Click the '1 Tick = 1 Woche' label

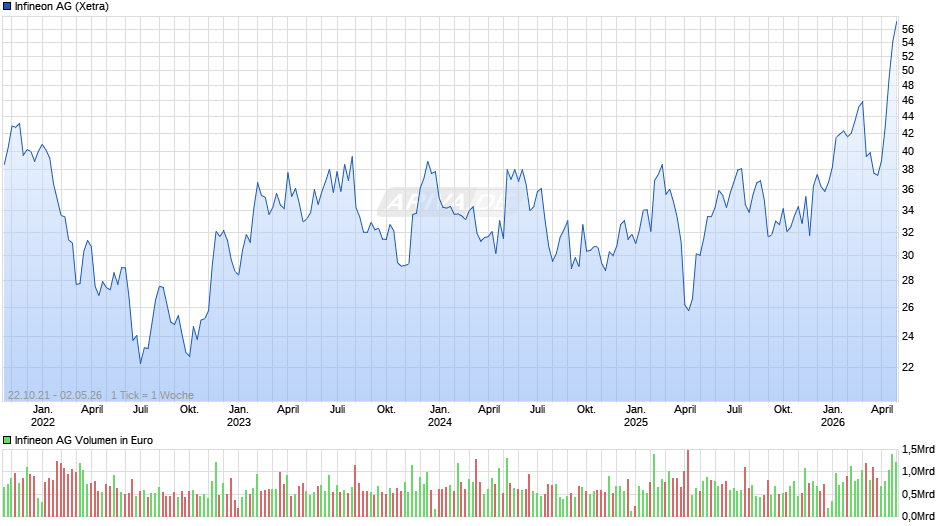click(152, 395)
